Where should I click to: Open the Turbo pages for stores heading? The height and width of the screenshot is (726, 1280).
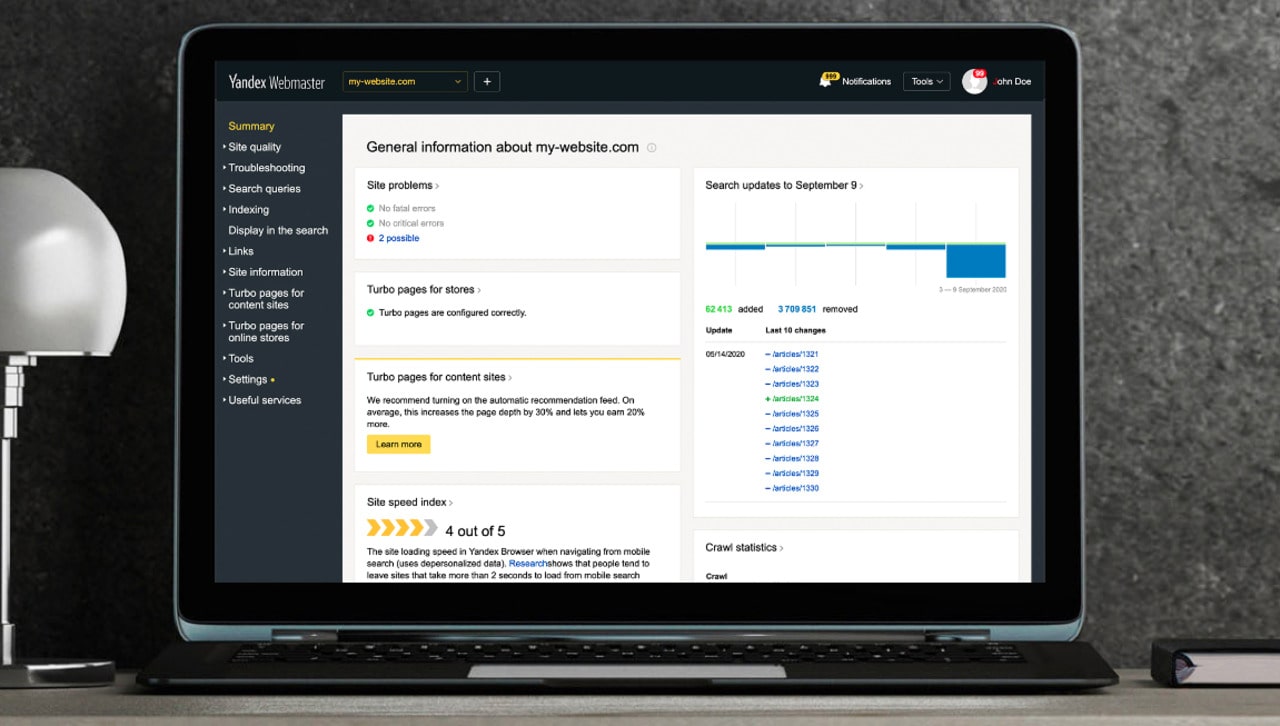tap(423, 290)
